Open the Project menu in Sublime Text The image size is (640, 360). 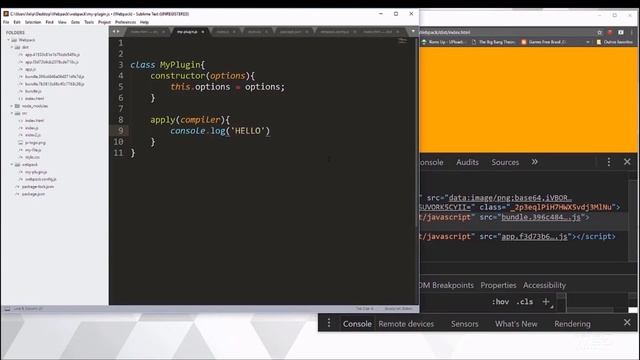click(104, 22)
